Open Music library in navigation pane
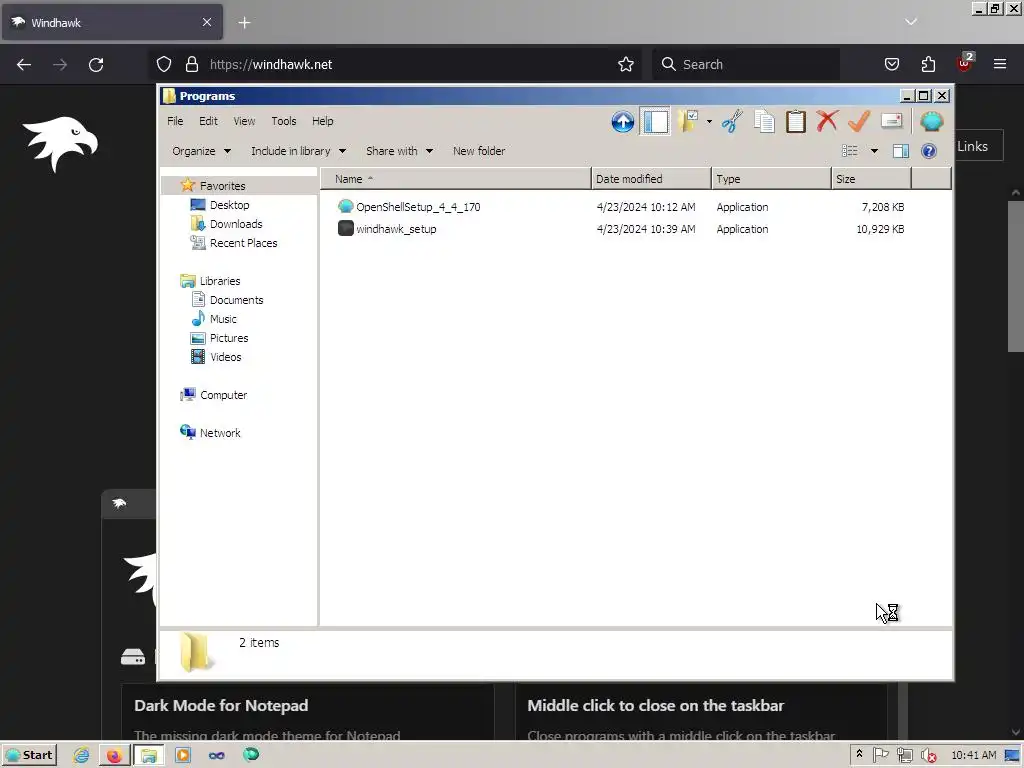This screenshot has height=768, width=1024. coord(223,319)
